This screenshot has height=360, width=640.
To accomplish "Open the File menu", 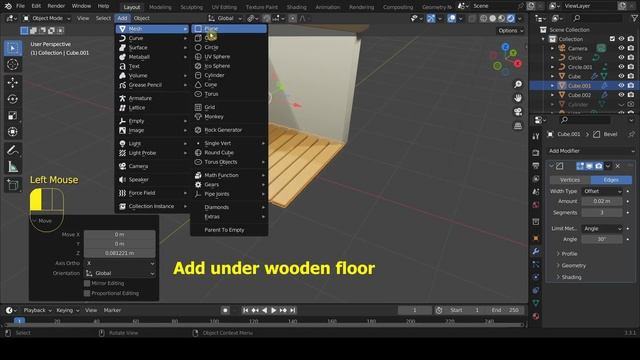I will [x=20, y=6].
